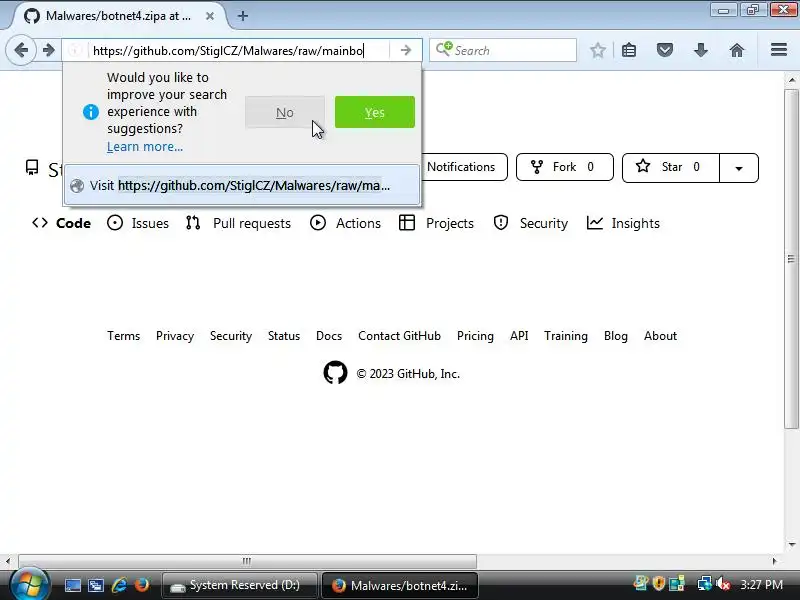Screen dimensions: 800x600
Task: Choose the Visit github.com suggestion row
Action: point(242,185)
